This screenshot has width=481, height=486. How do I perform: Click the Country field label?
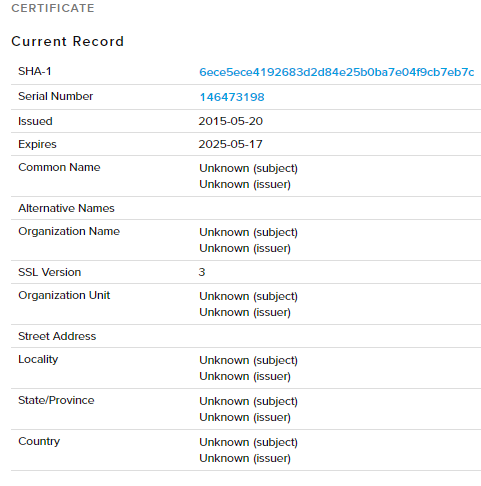click(x=39, y=441)
